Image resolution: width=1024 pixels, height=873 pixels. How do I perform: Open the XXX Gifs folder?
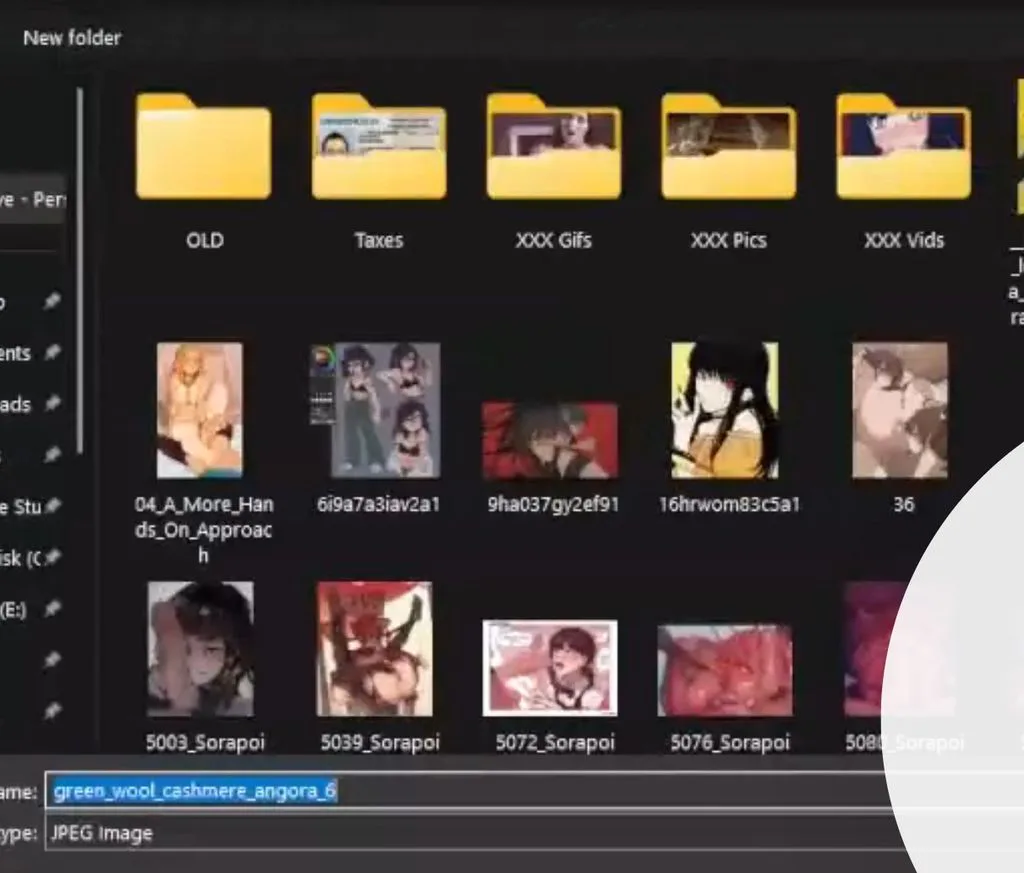pyautogui.click(x=553, y=171)
